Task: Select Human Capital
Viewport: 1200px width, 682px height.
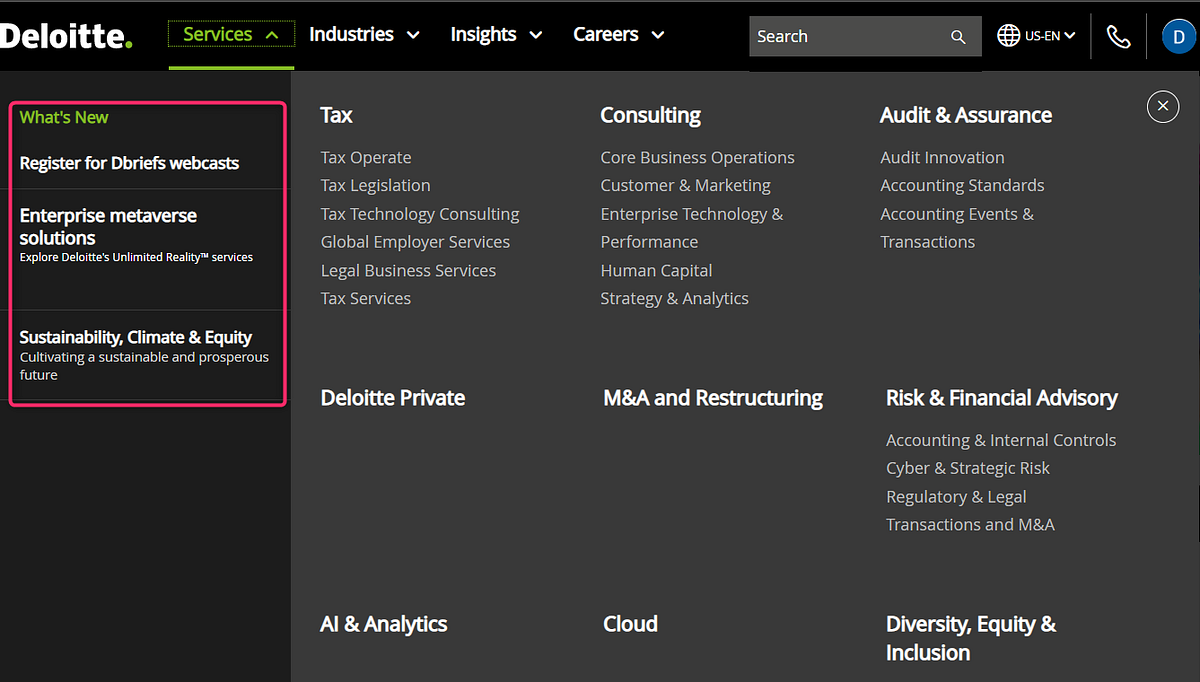Action: 656,270
